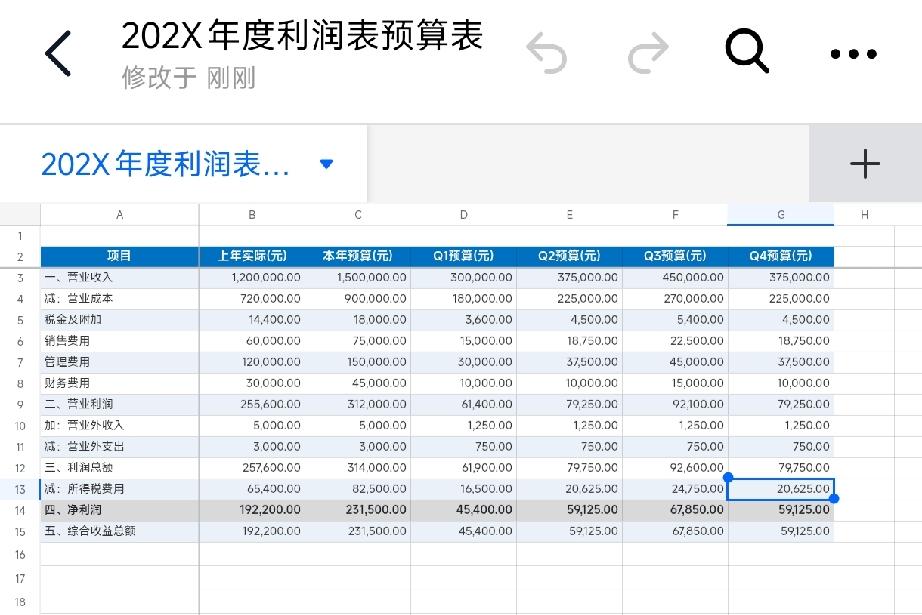The width and height of the screenshot is (922, 615).
Task: Click the redo arrow icon
Action: click(x=648, y=54)
